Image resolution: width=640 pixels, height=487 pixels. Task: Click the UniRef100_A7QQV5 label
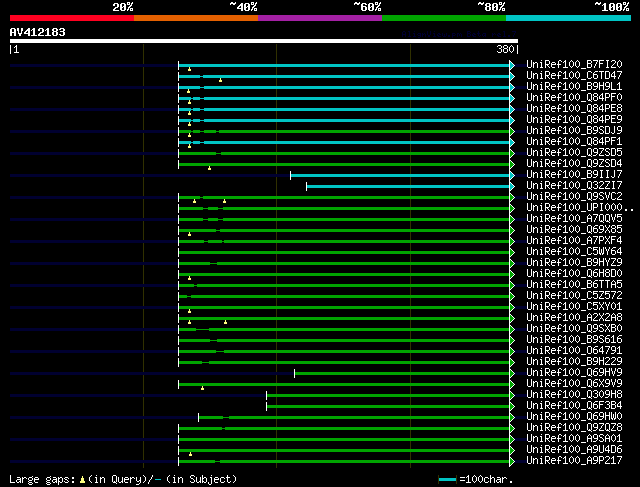pos(574,218)
